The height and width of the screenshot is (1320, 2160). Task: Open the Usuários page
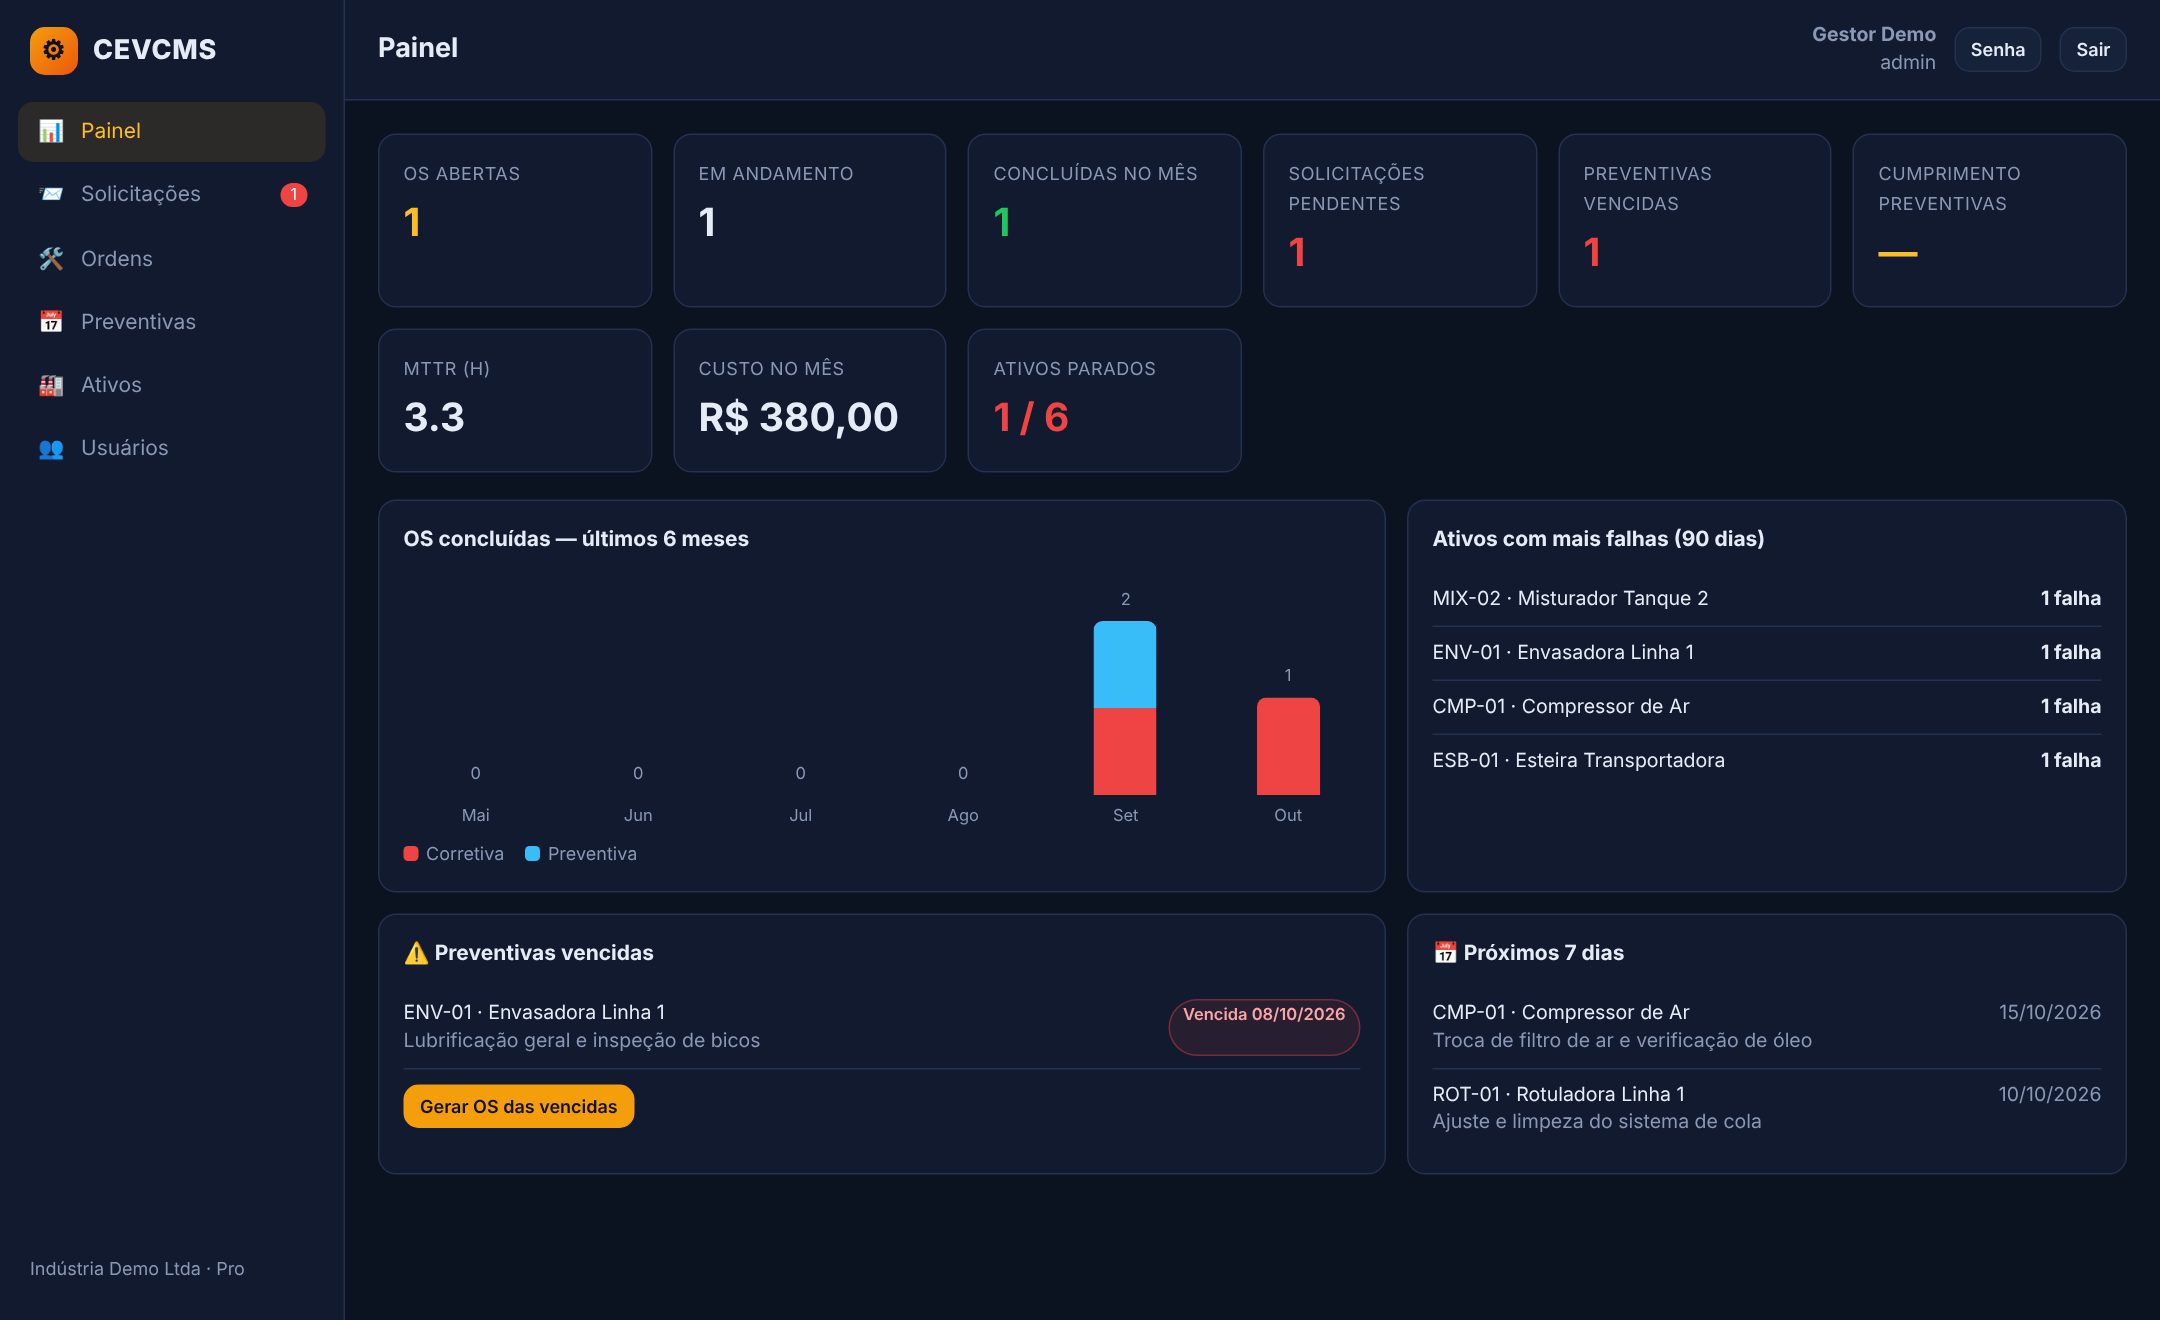172,448
